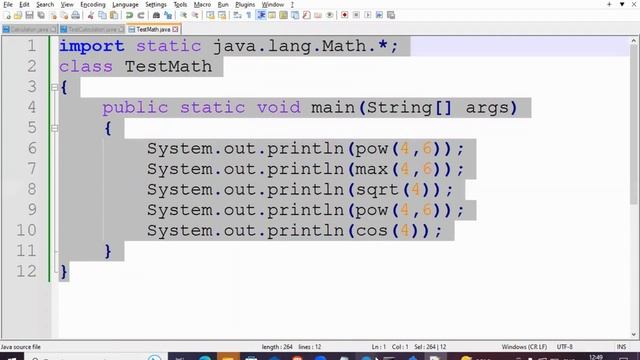The width and height of the screenshot is (640, 360).
Task: Toggle synchronize horizontal scrolling icon
Action: click(x=222, y=15)
